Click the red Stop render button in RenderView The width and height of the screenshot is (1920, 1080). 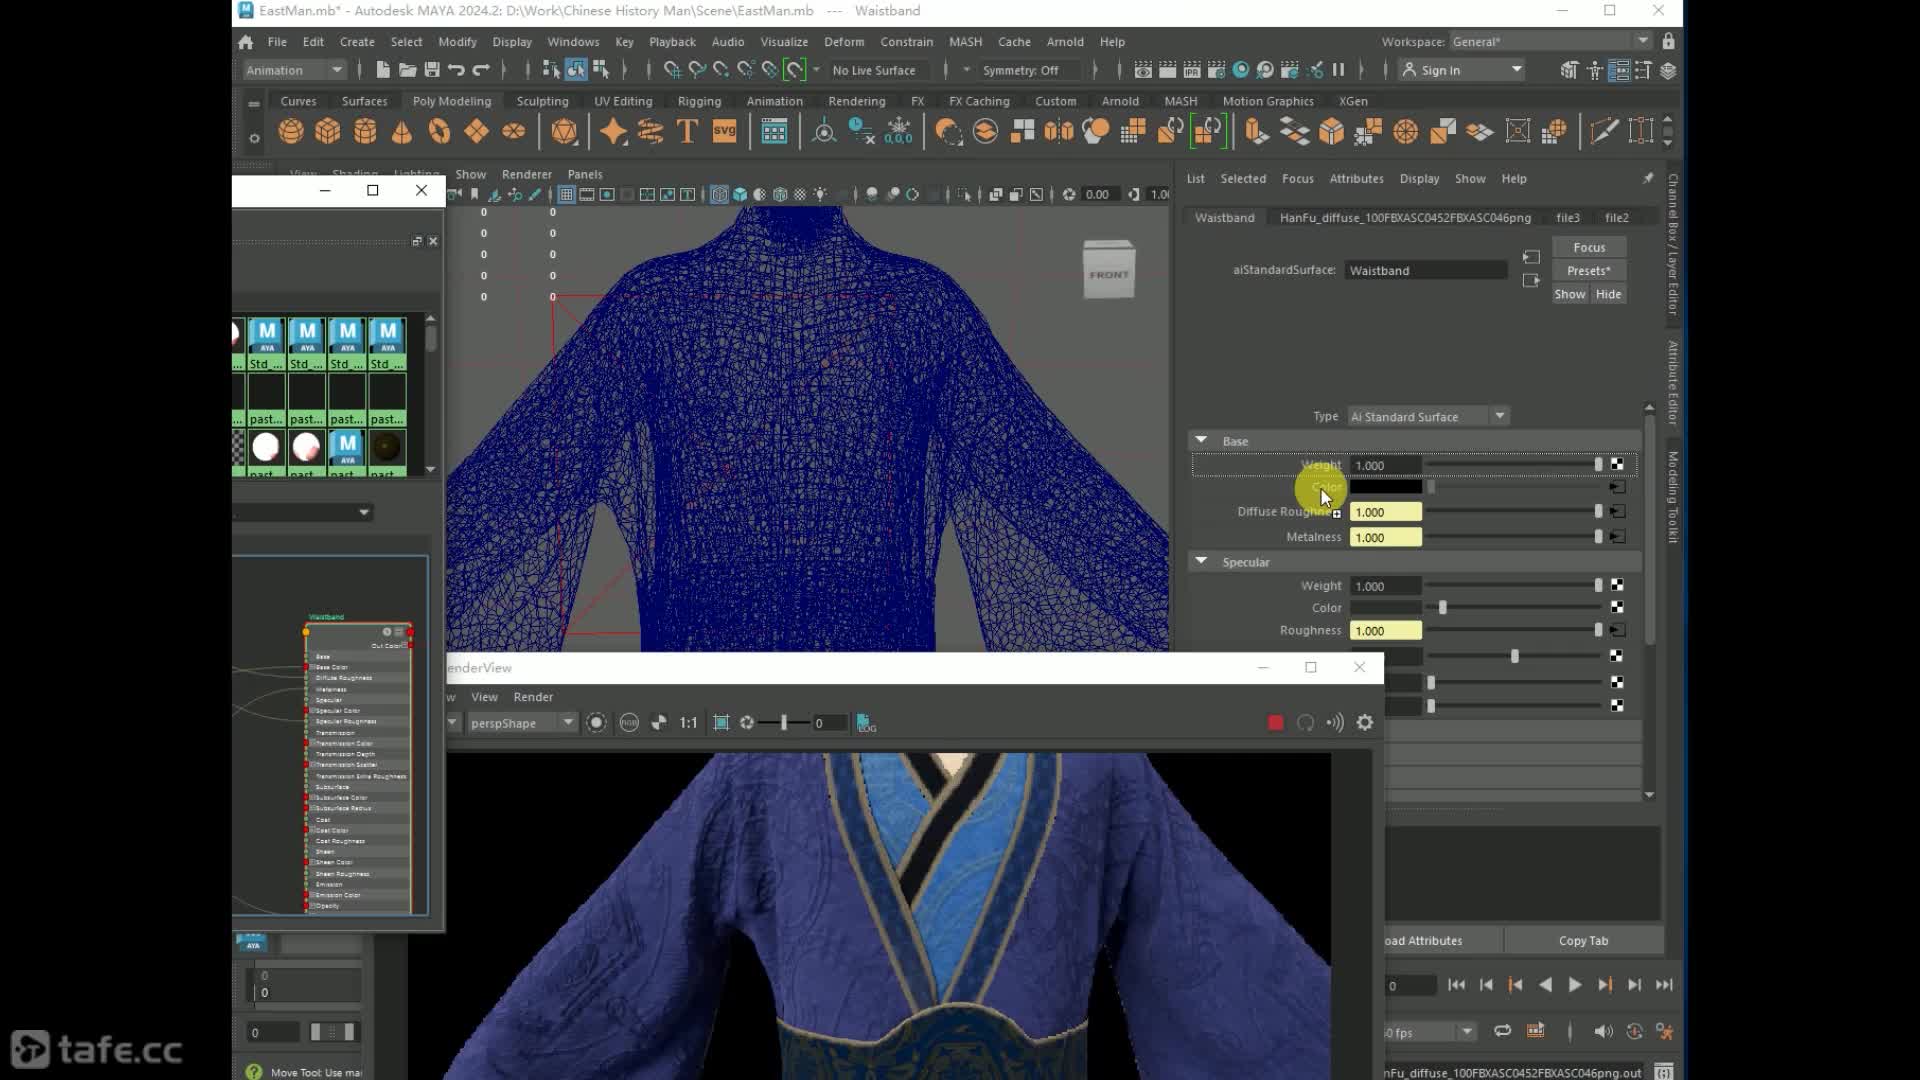tap(1275, 723)
